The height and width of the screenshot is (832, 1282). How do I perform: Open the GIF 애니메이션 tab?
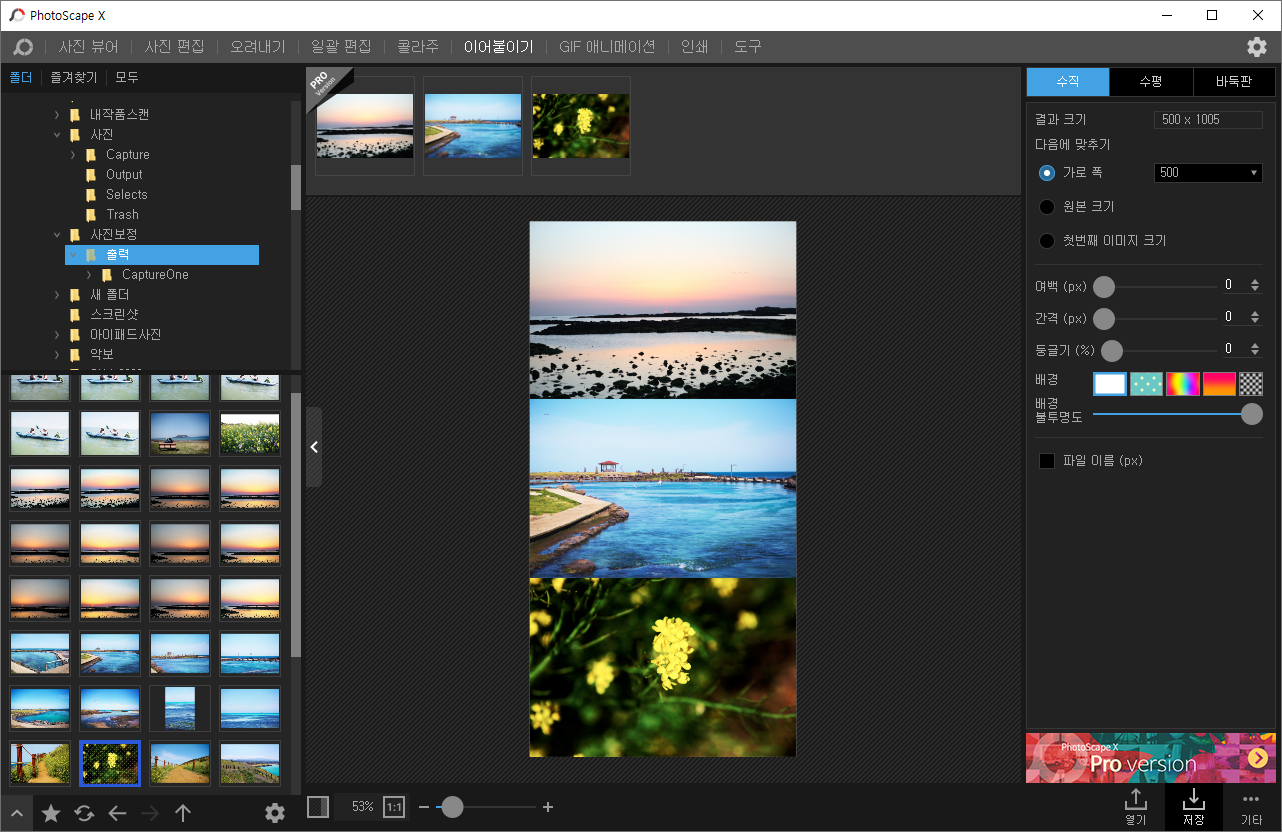pyautogui.click(x=607, y=47)
